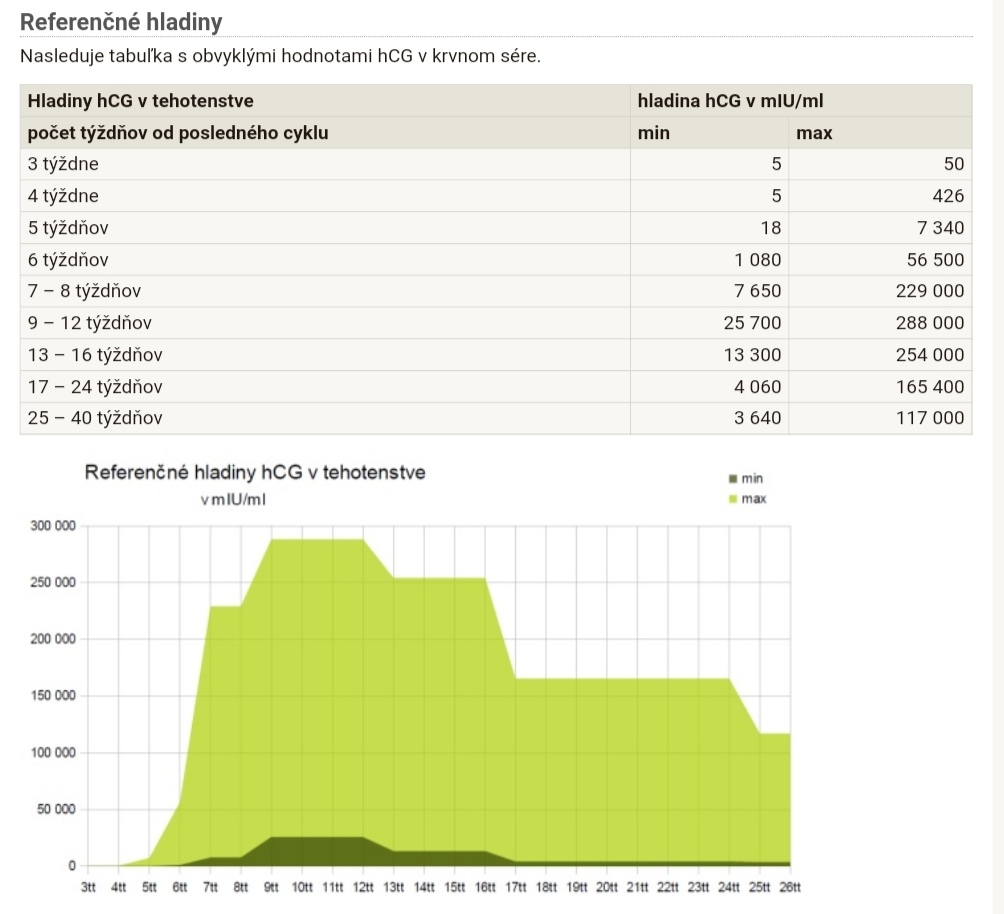Select the 'min' column header in table

coord(654,133)
